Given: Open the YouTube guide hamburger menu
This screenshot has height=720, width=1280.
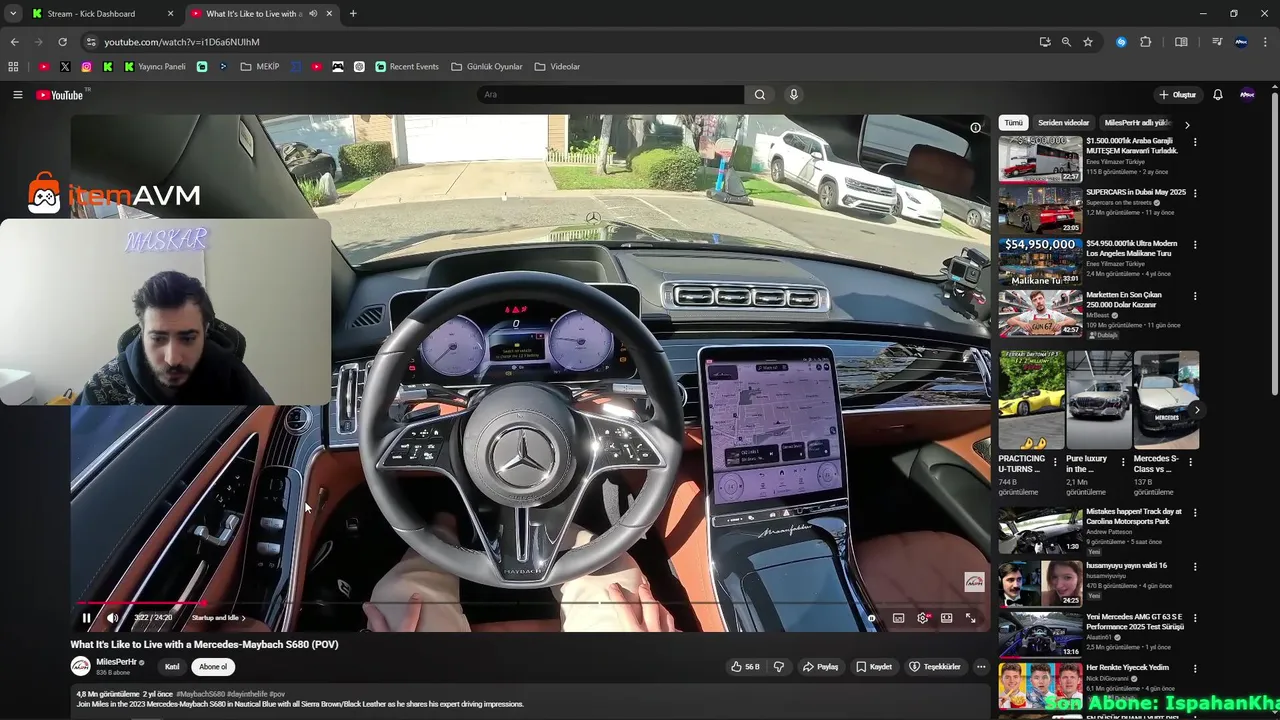Looking at the screenshot, I should coord(17,95).
